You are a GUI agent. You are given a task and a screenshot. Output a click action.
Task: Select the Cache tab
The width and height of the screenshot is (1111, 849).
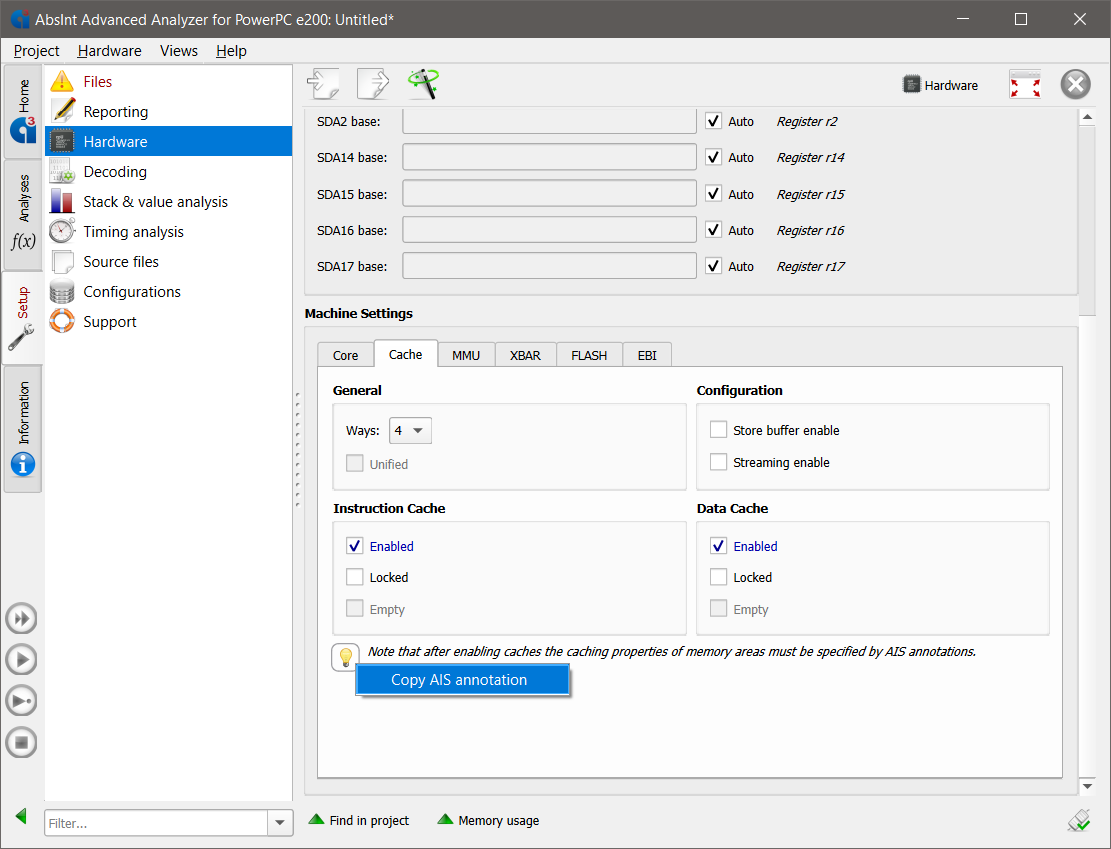click(x=405, y=354)
